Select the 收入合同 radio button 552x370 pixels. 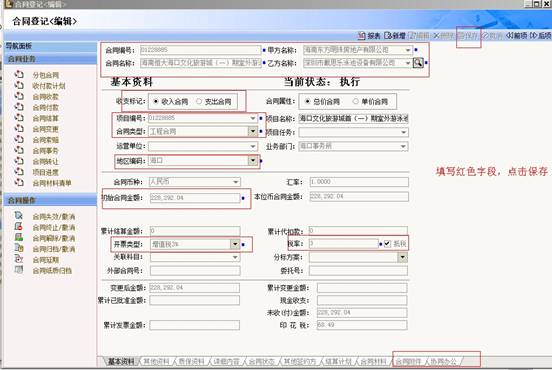pyautogui.click(x=156, y=101)
